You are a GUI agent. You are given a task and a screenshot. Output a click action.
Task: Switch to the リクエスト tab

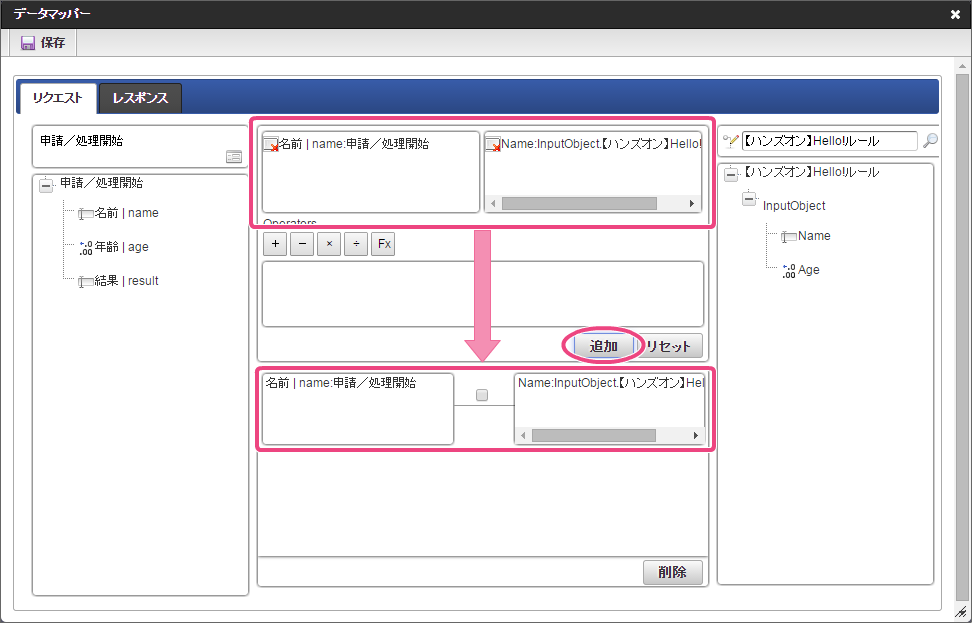58,98
